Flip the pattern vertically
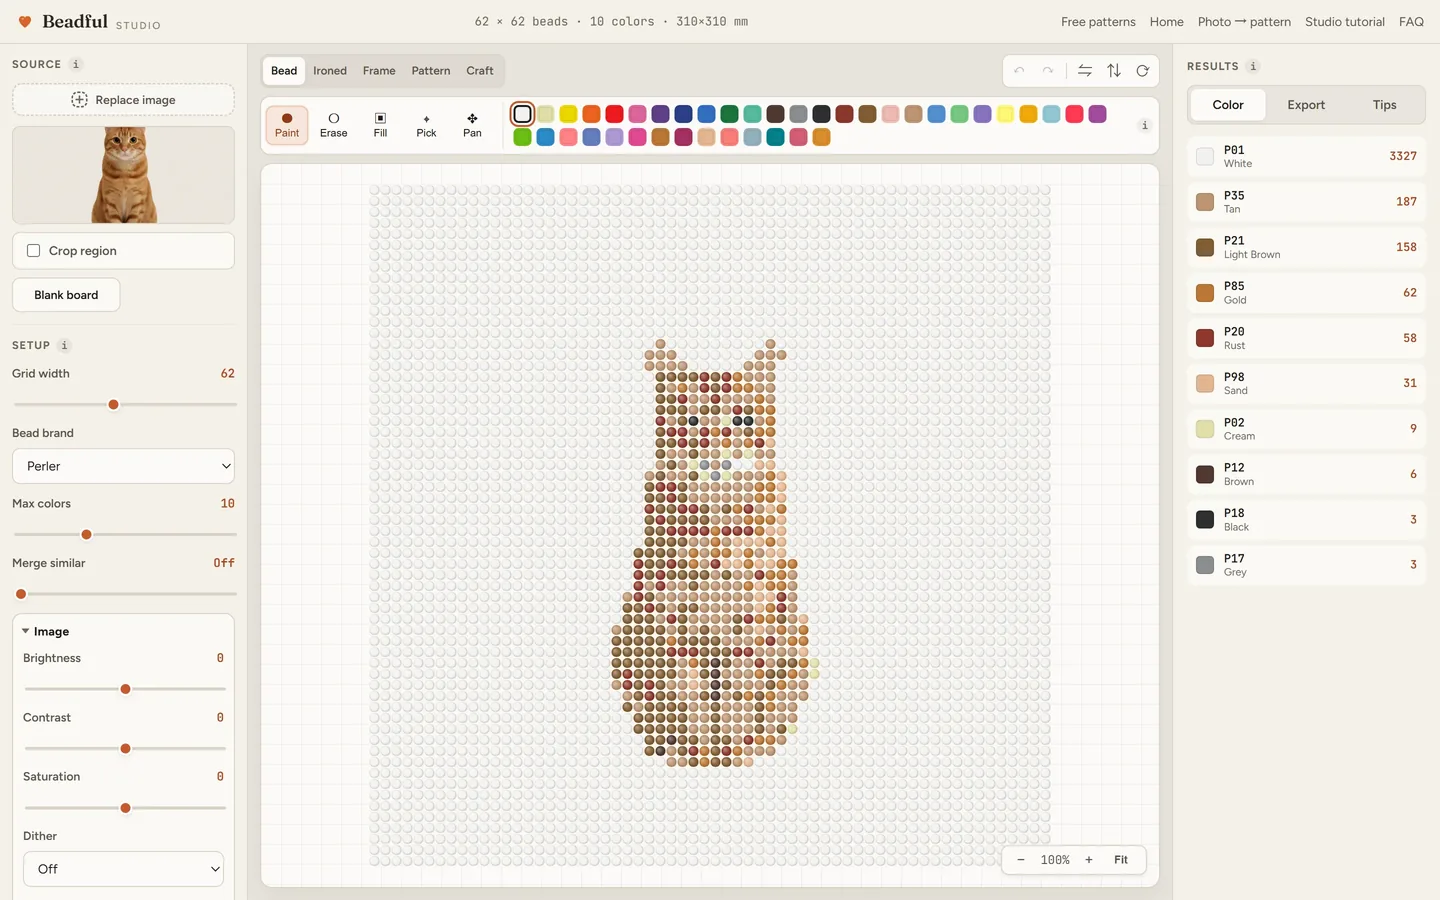 point(1114,71)
